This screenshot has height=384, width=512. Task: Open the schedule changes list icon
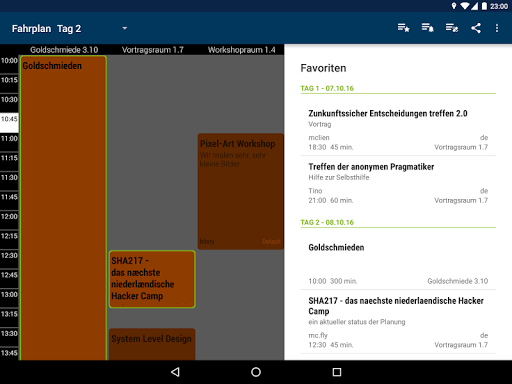[452, 28]
